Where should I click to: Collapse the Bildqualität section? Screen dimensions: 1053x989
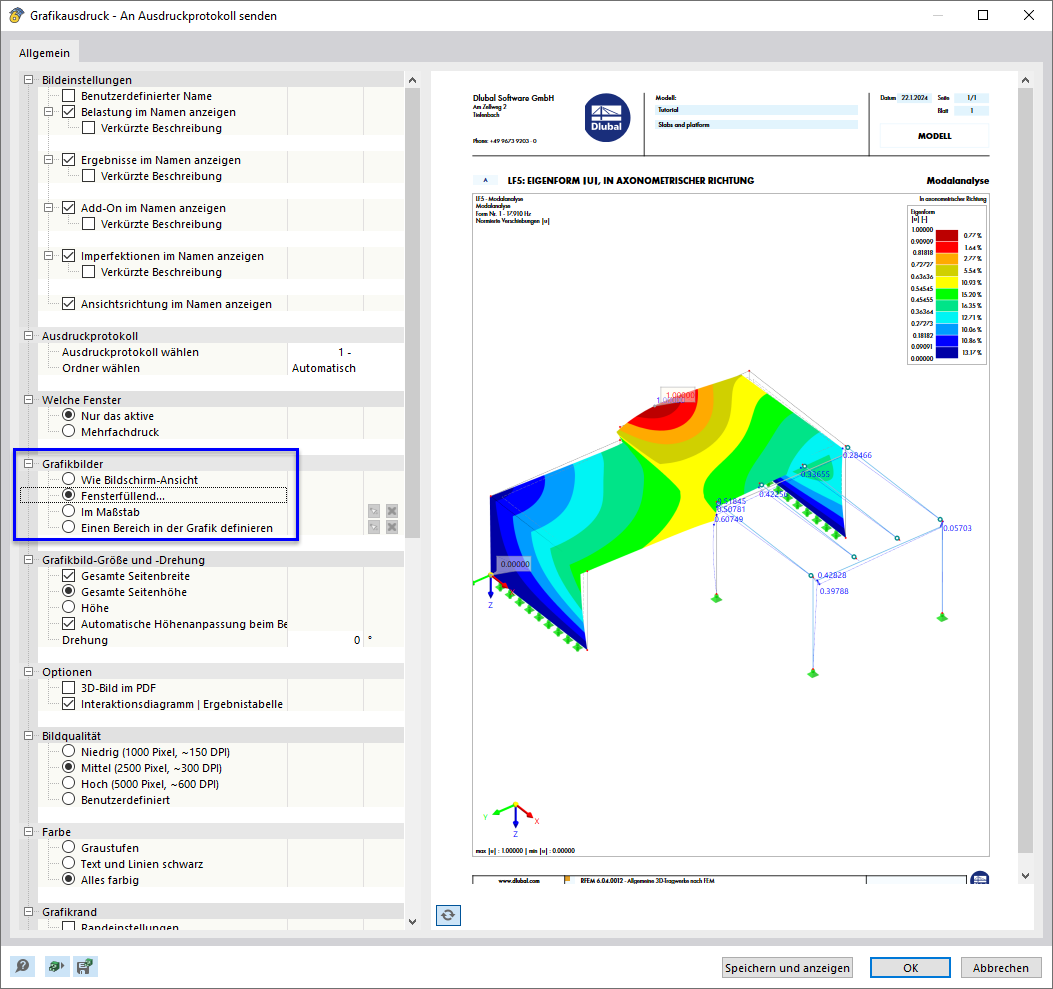click(x=28, y=736)
